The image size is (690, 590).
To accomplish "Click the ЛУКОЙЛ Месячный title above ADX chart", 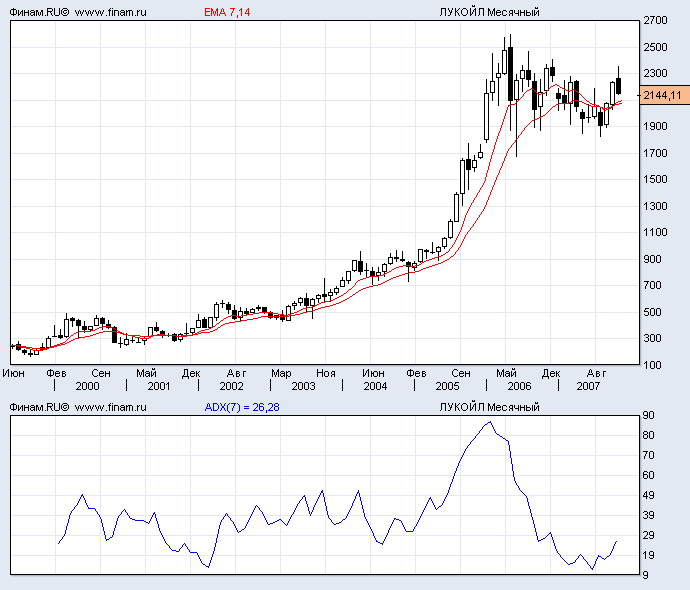I will point(489,407).
